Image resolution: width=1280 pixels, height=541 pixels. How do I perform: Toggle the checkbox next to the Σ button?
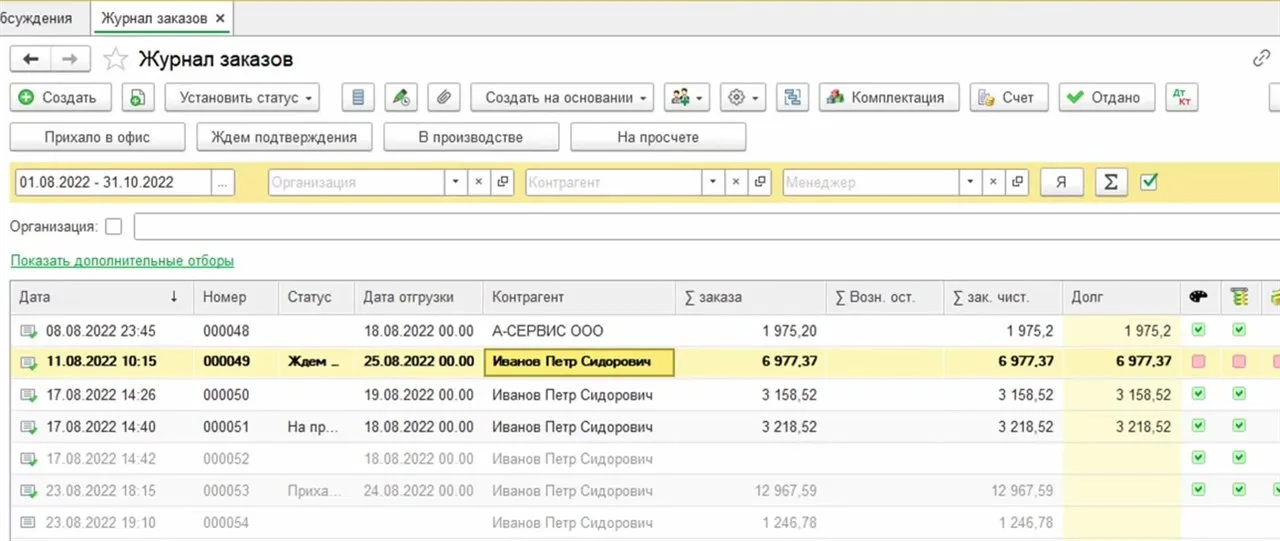1149,182
